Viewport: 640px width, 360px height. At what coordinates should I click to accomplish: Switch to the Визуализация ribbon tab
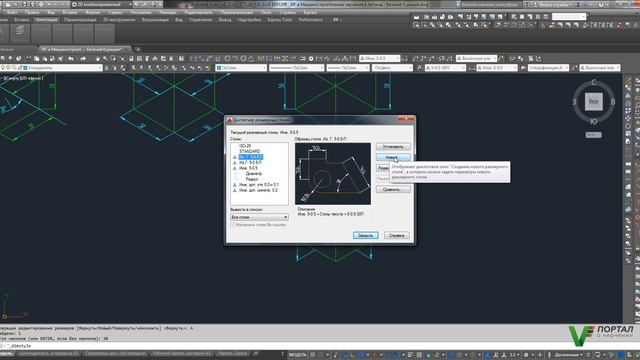156,20
